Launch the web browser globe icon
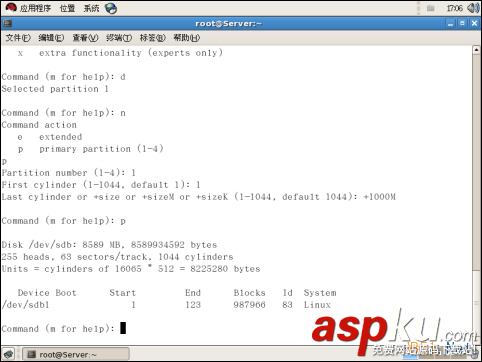The height and width of the screenshot is (362, 482). [x=111, y=8]
